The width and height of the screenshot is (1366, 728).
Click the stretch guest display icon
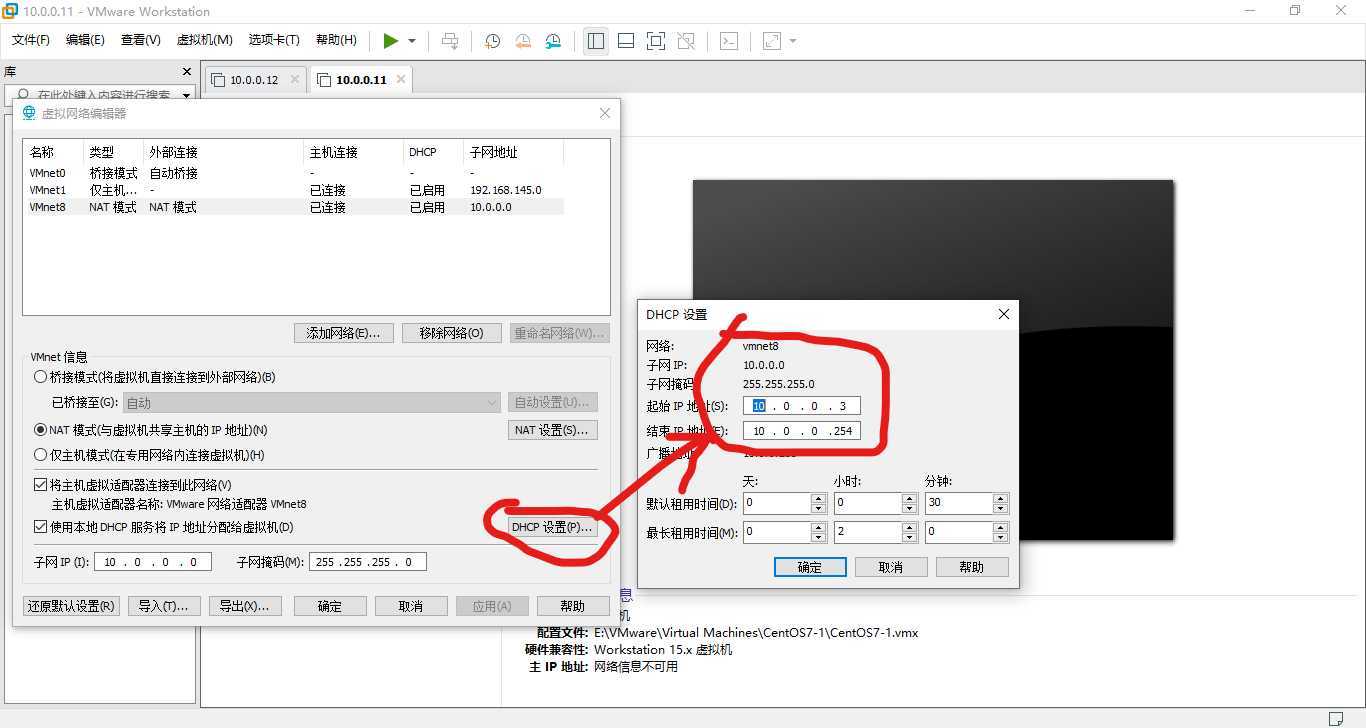[772, 41]
